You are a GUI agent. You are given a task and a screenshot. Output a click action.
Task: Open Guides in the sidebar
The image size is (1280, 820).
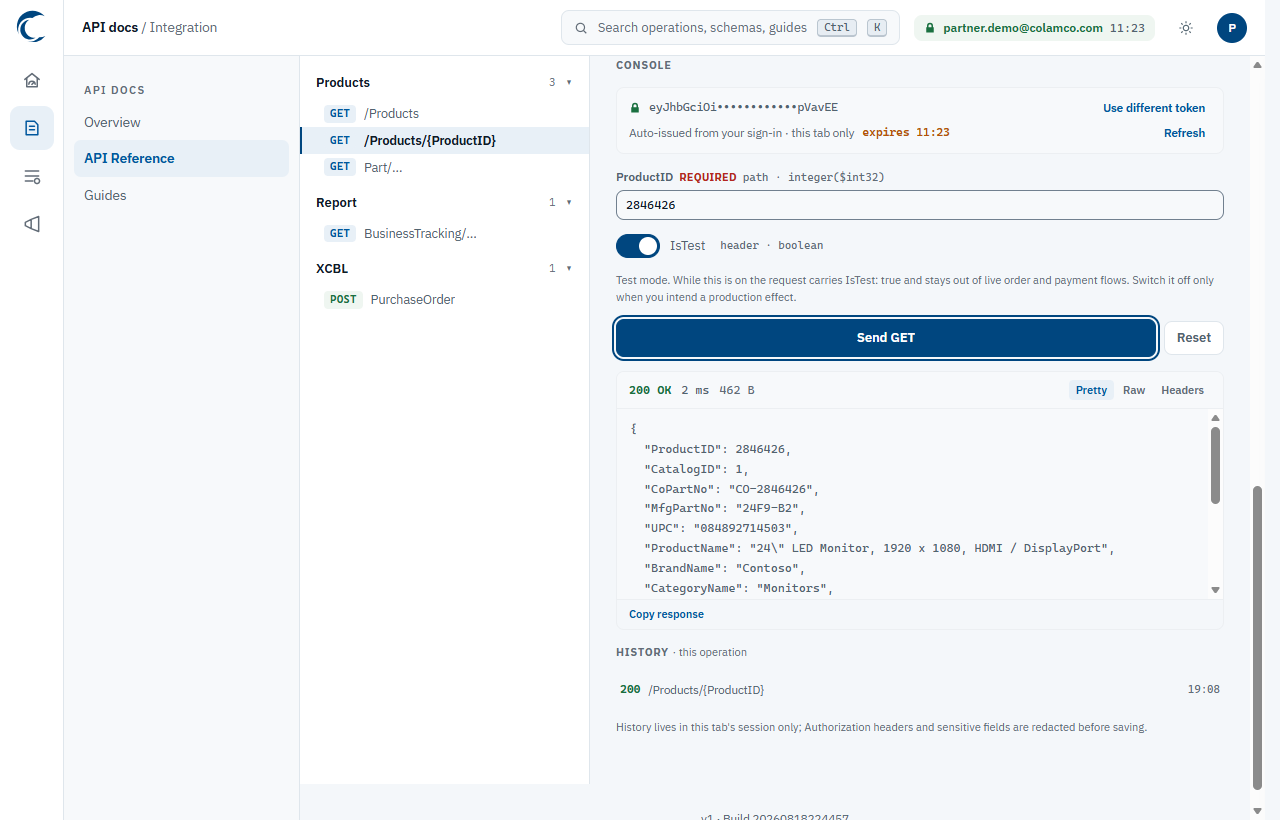click(x=181, y=195)
